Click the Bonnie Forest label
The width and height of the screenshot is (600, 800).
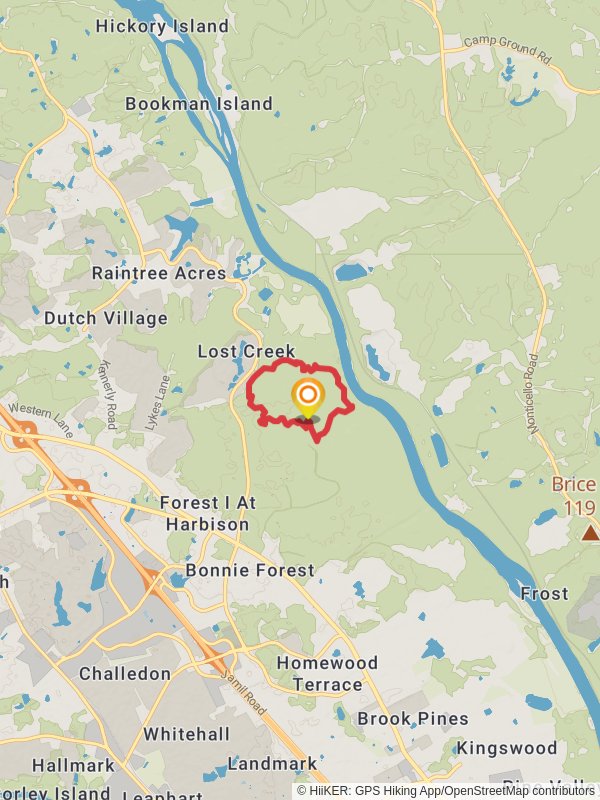(250, 570)
